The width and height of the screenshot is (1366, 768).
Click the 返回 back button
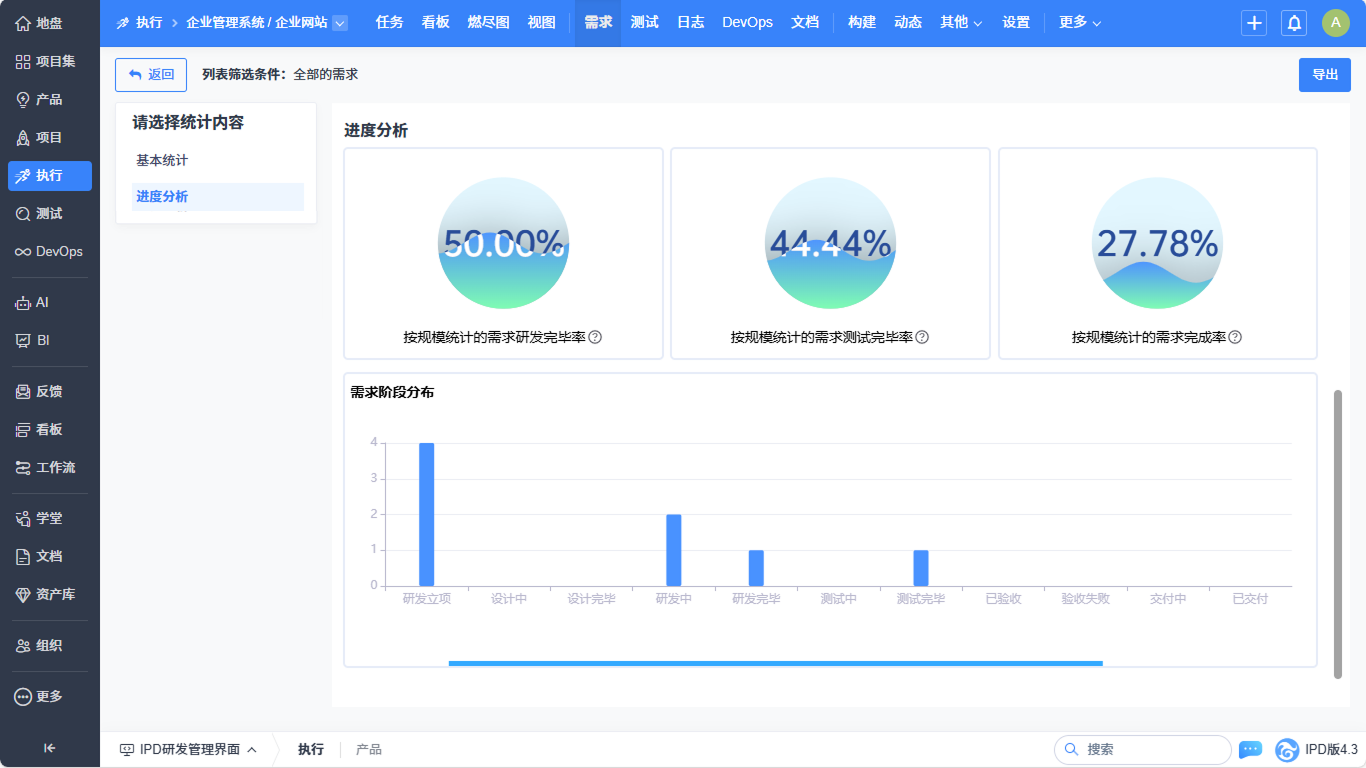pos(151,74)
